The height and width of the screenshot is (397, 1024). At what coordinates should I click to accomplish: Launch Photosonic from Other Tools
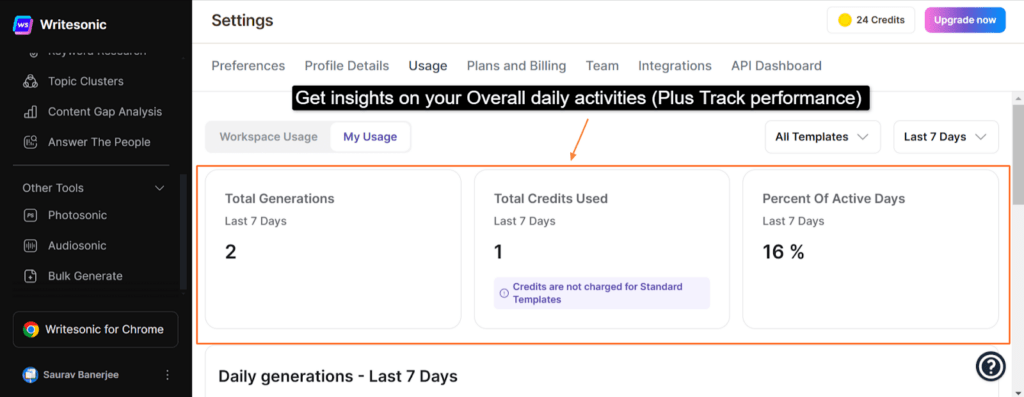click(x=77, y=215)
